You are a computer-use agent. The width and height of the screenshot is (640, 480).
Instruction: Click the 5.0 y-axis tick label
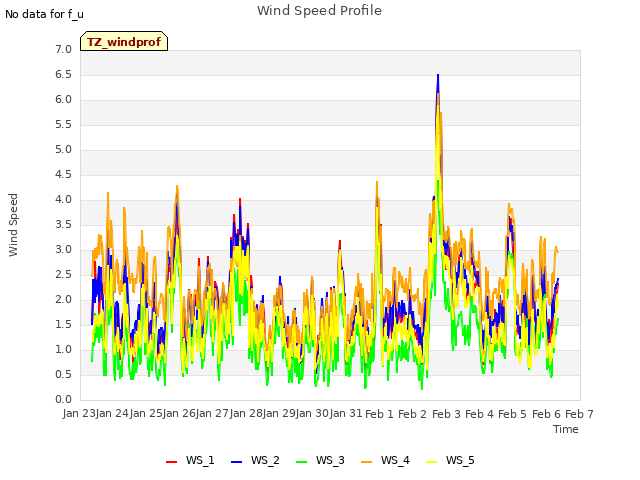point(63,150)
